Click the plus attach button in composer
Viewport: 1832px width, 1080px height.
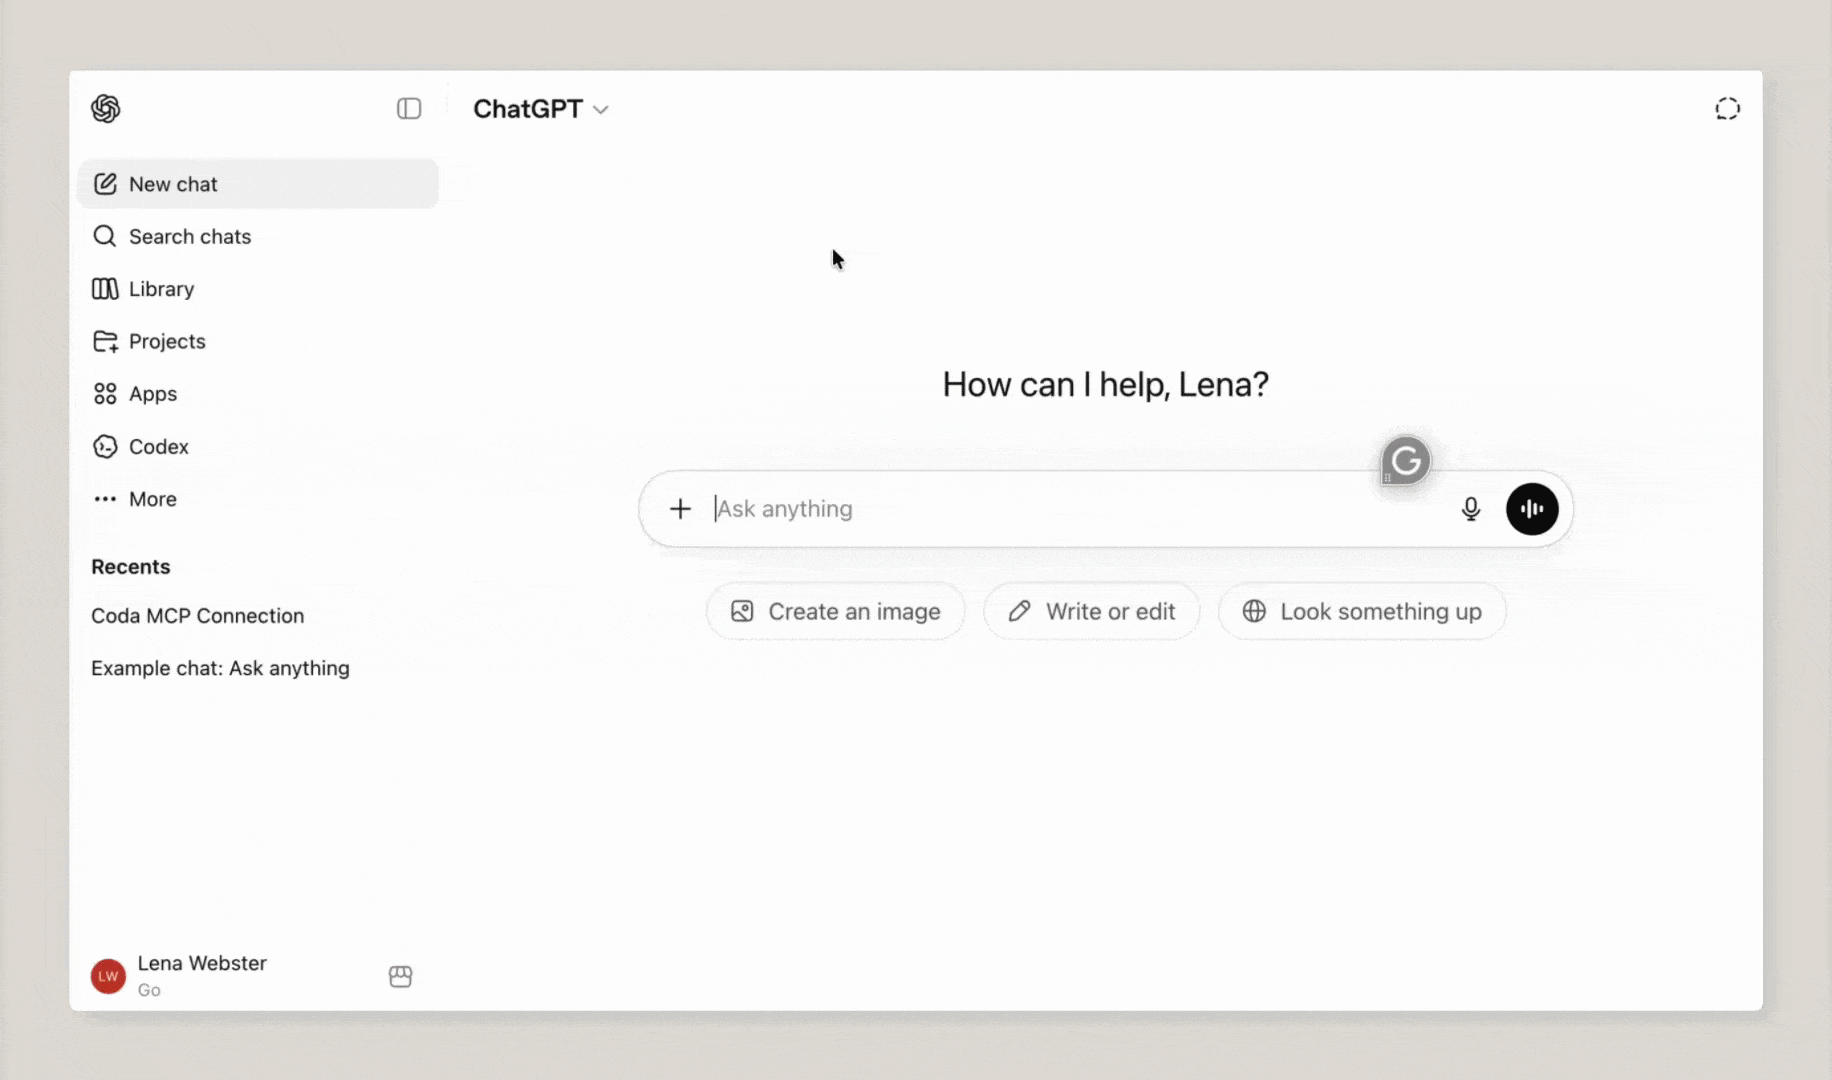[x=680, y=509]
